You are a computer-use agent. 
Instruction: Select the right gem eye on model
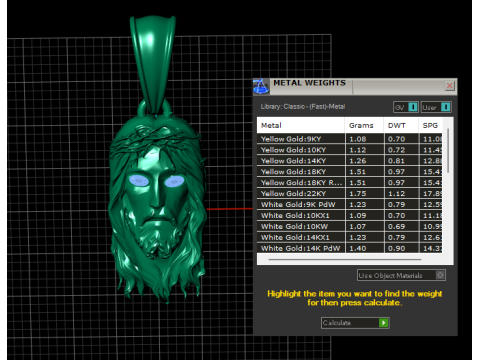click(174, 182)
